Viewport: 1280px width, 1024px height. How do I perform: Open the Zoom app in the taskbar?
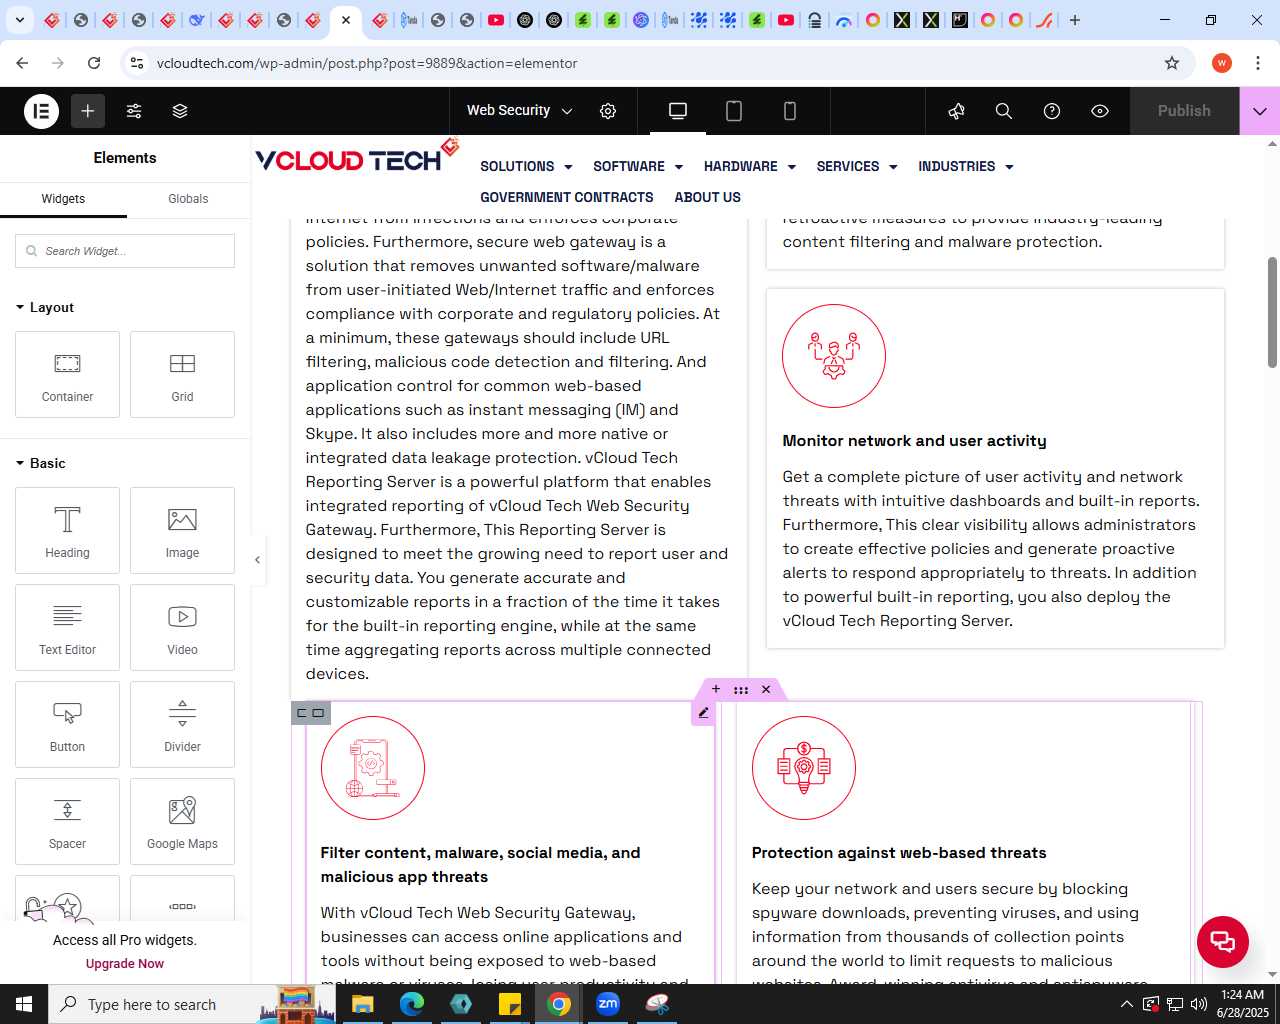(608, 1004)
